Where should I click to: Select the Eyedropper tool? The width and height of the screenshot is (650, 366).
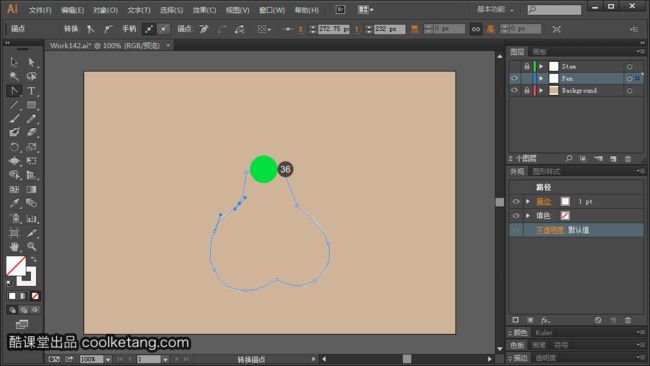click(14, 203)
